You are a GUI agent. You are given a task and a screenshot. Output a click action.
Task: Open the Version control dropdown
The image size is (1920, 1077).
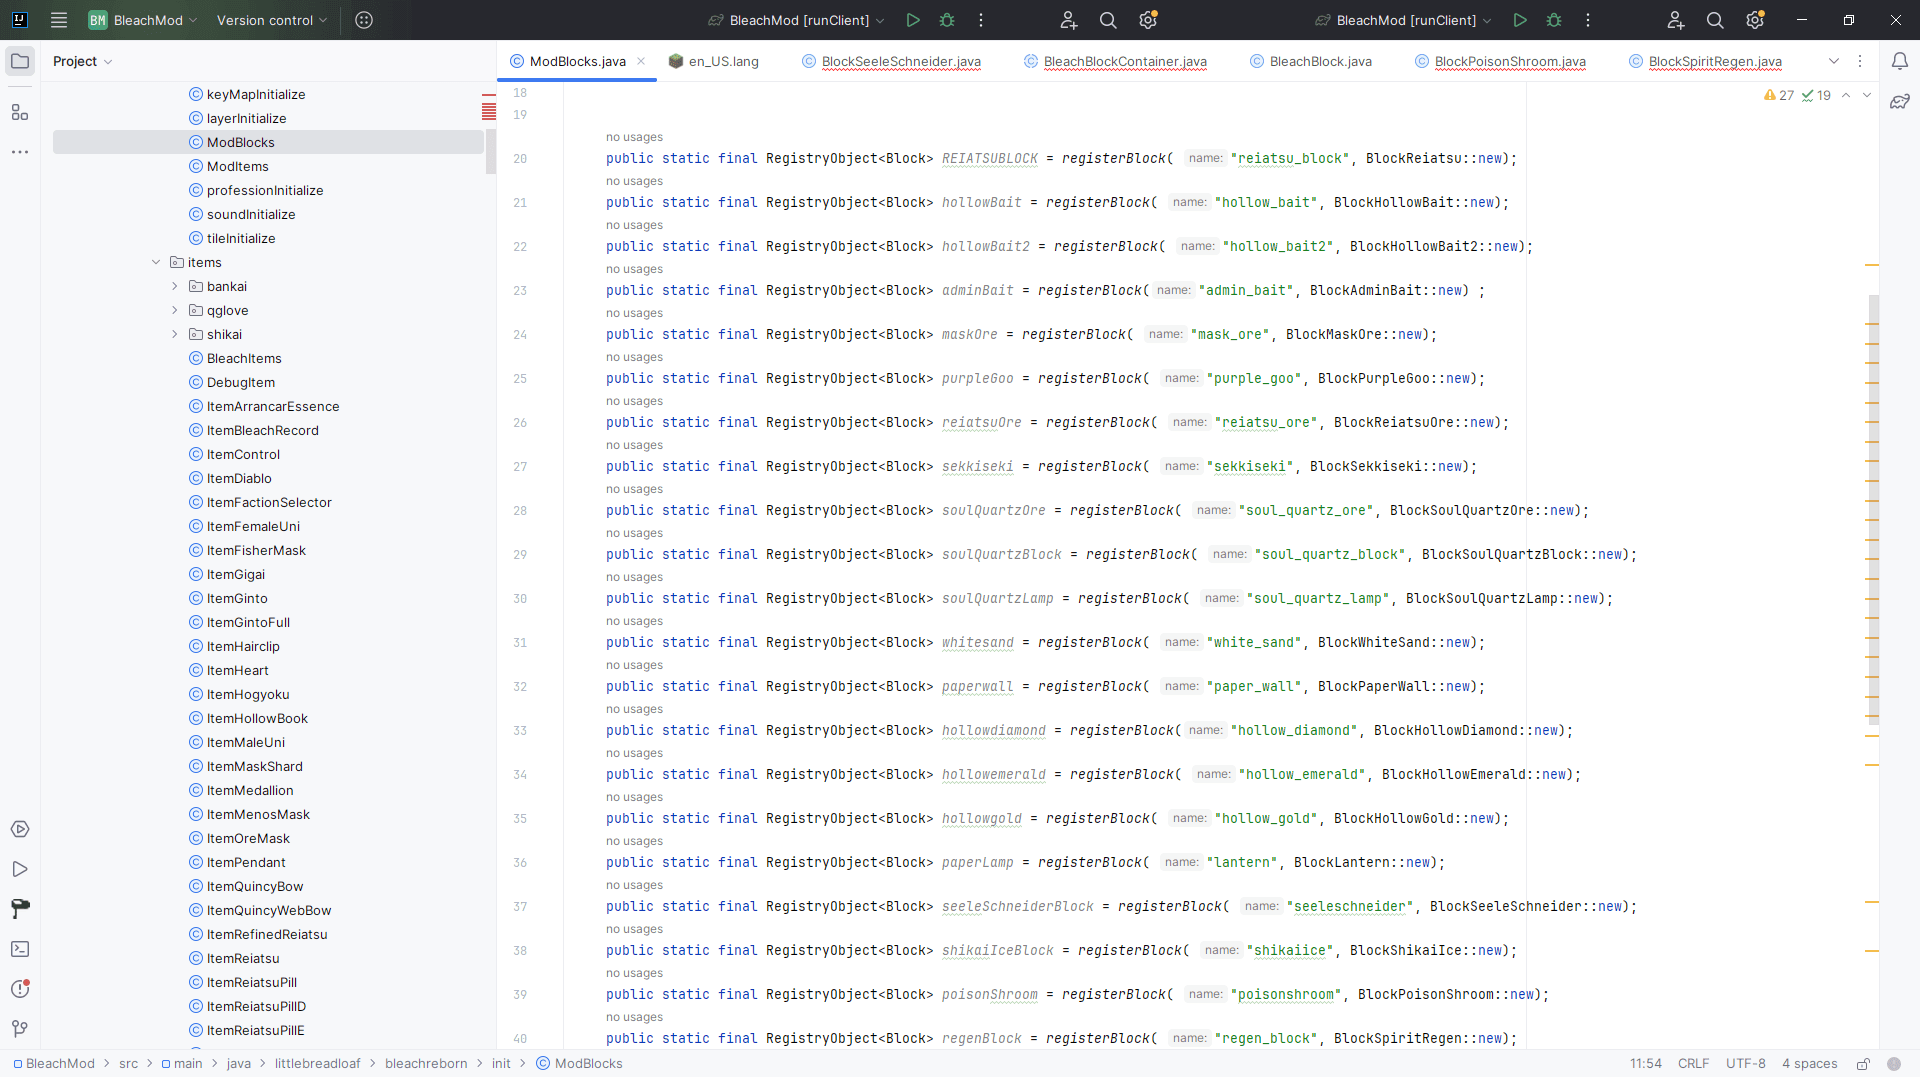[x=272, y=20]
